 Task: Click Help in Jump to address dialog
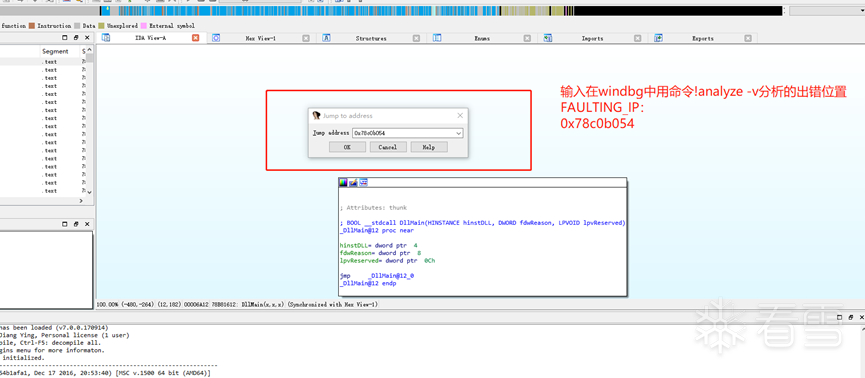click(429, 147)
